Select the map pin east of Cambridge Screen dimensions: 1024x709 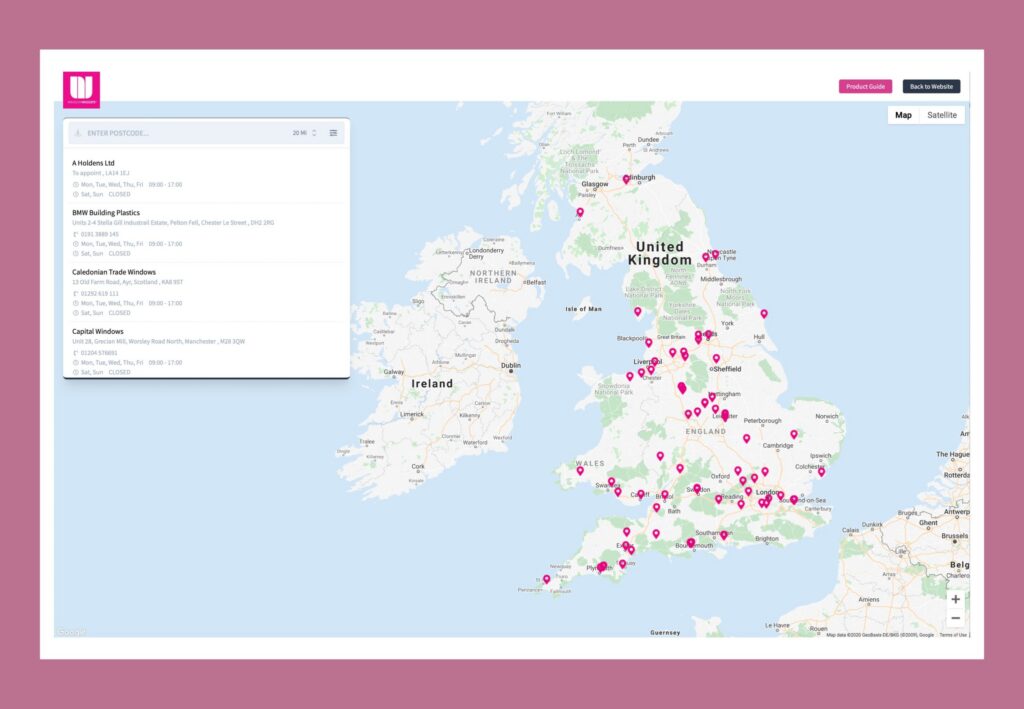tap(794, 434)
